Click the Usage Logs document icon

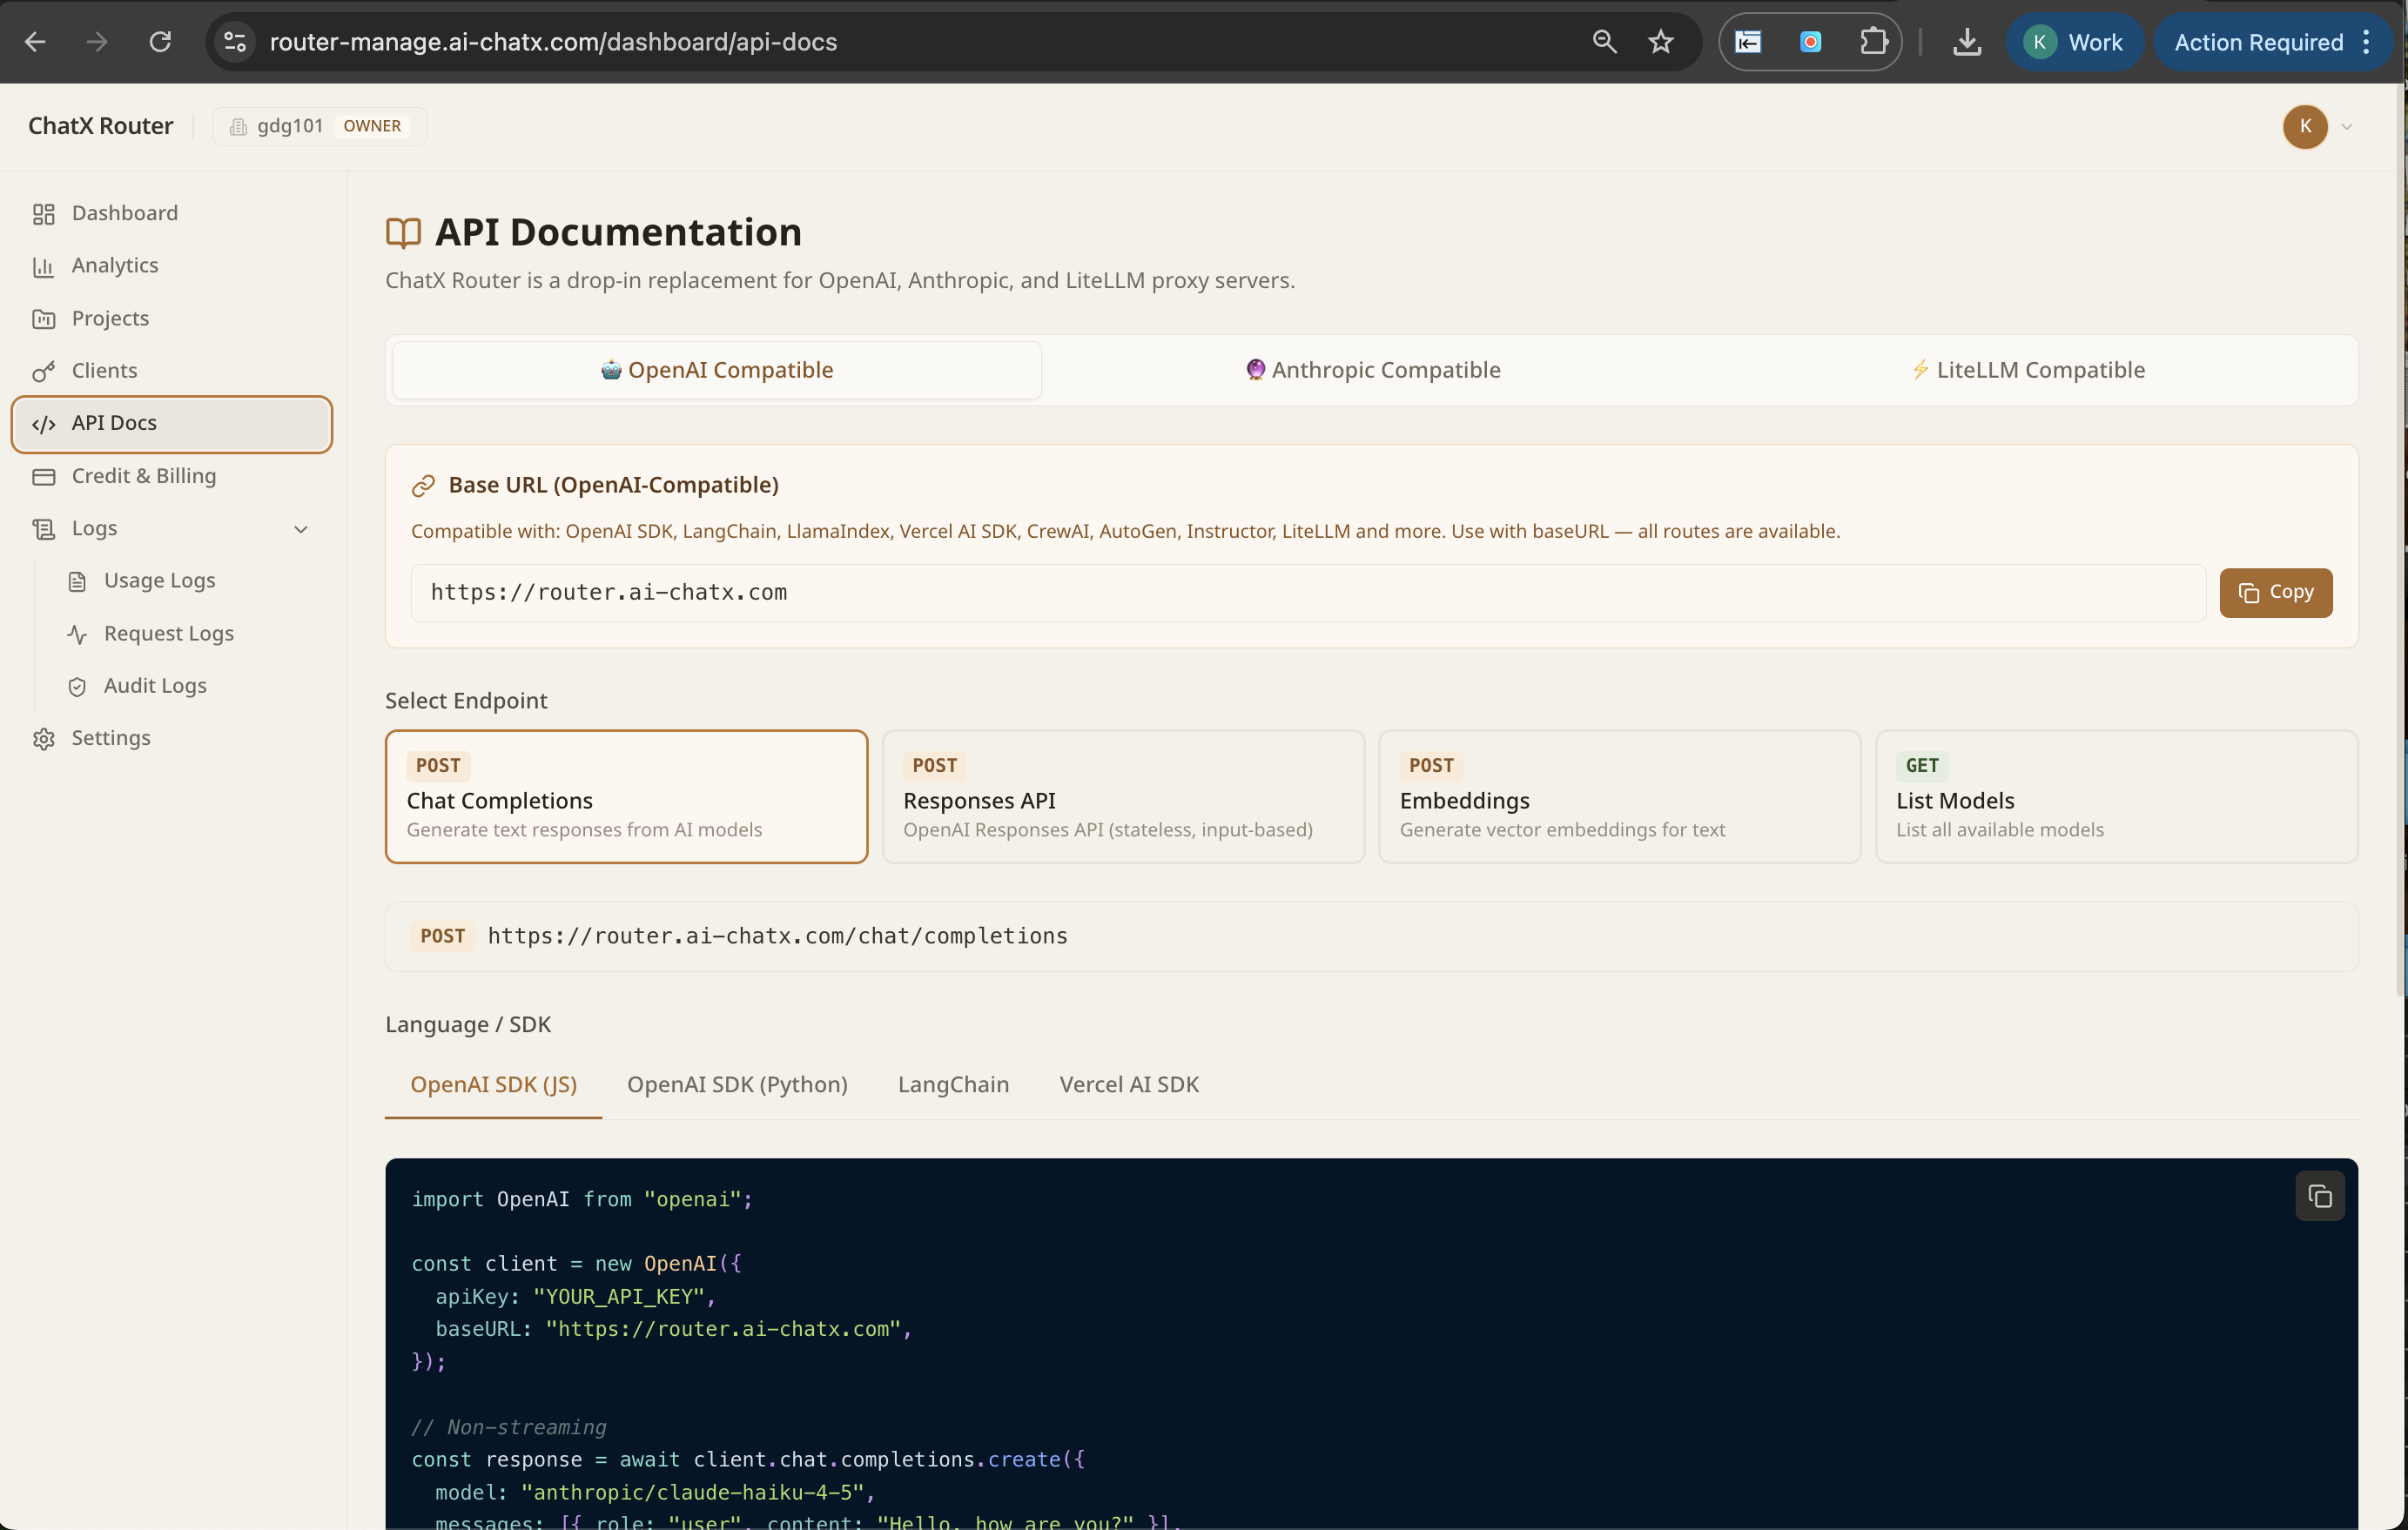(77, 581)
